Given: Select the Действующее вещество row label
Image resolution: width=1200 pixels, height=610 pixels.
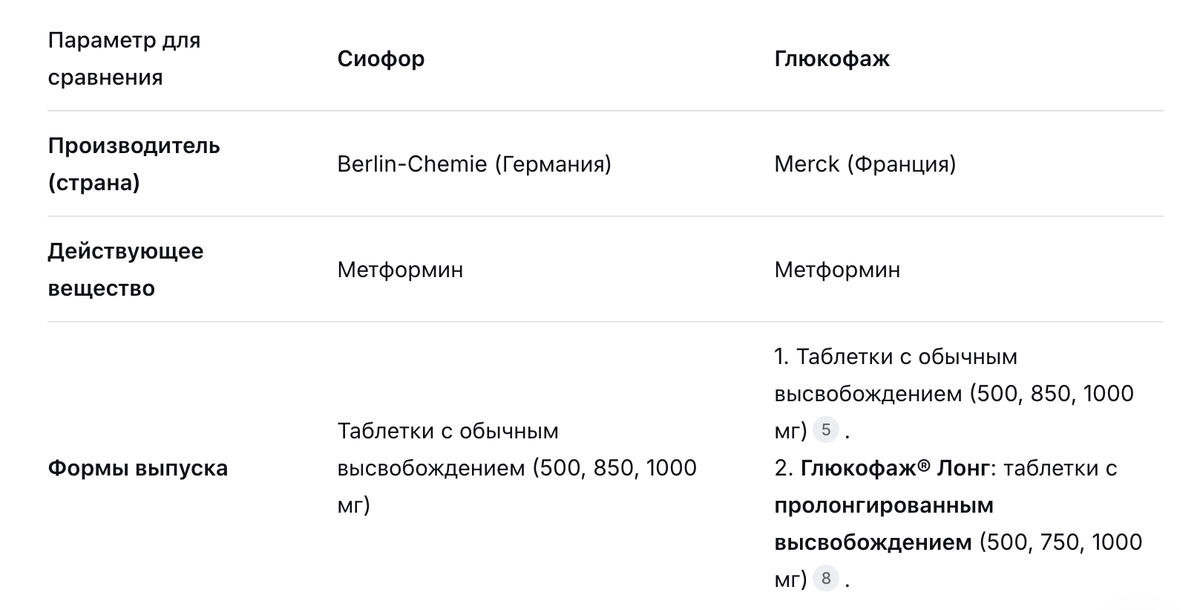Looking at the screenshot, I should [125, 270].
